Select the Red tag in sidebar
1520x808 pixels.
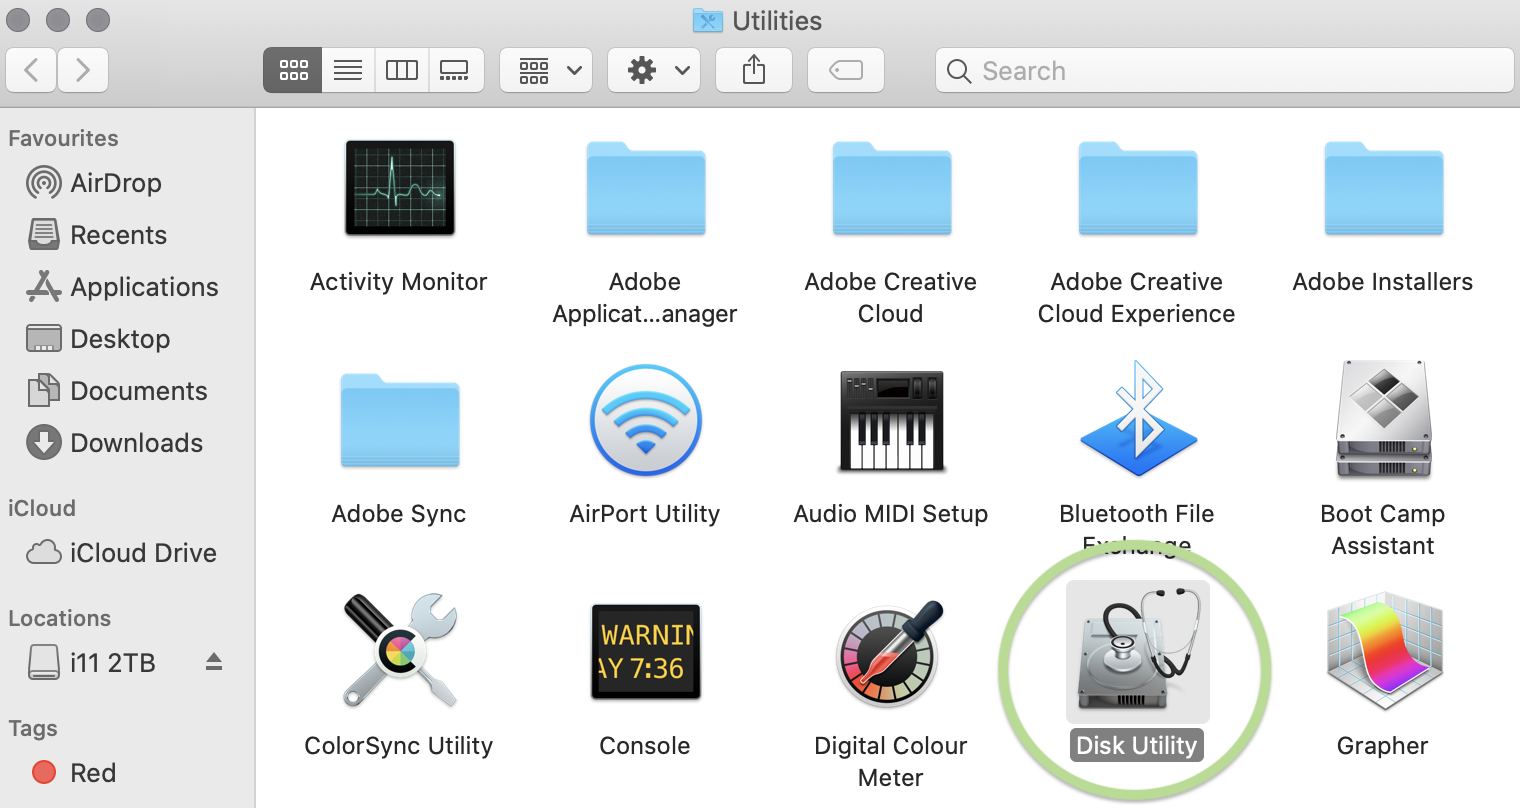tap(74, 773)
